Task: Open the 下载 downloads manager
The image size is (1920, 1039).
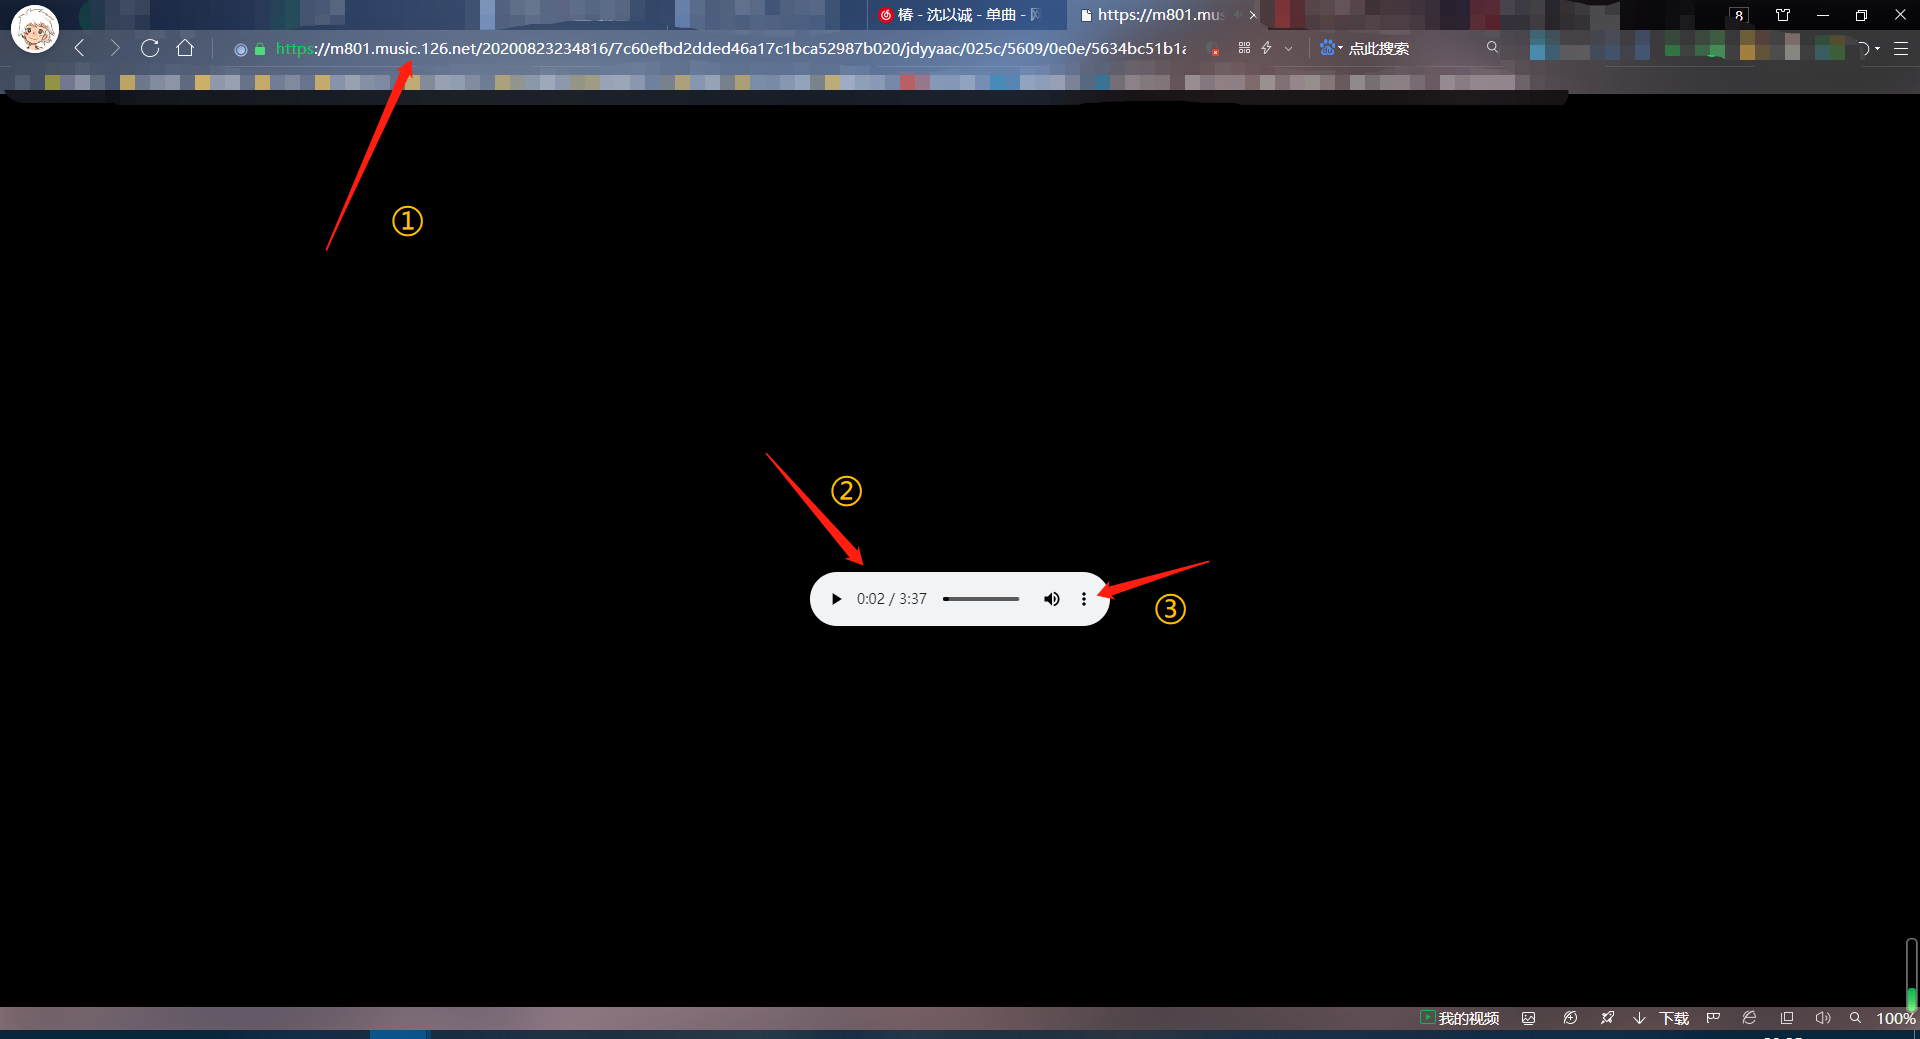Action: [1662, 1018]
